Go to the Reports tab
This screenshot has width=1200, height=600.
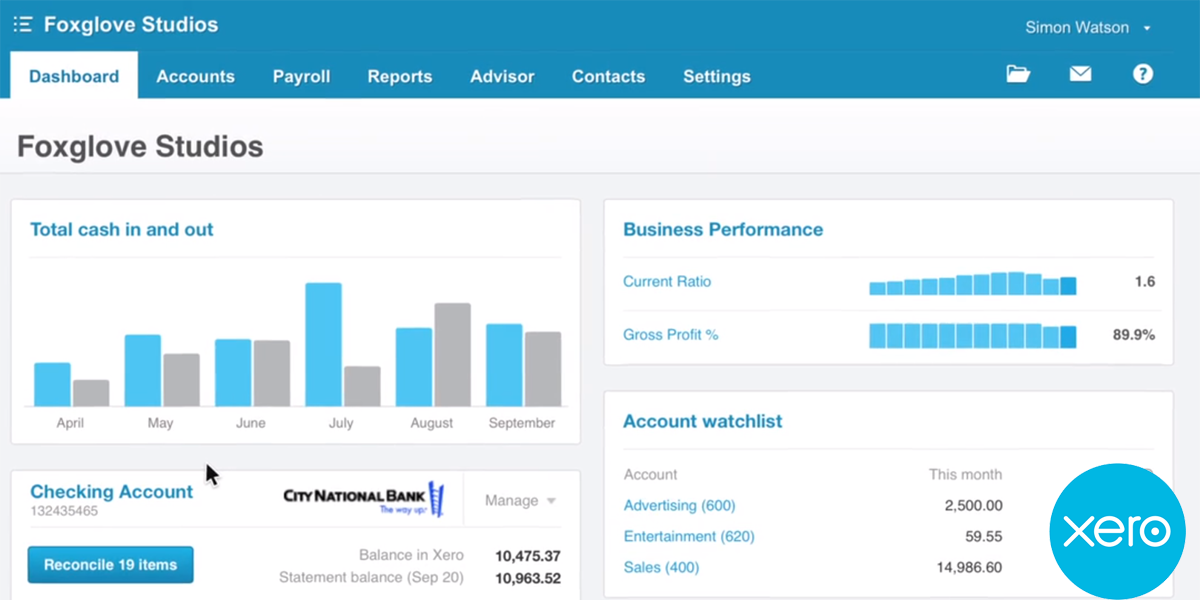coord(399,76)
